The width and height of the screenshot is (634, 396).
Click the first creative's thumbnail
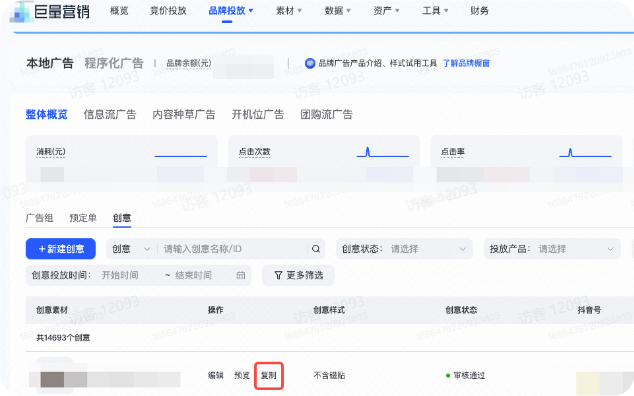[55, 375]
